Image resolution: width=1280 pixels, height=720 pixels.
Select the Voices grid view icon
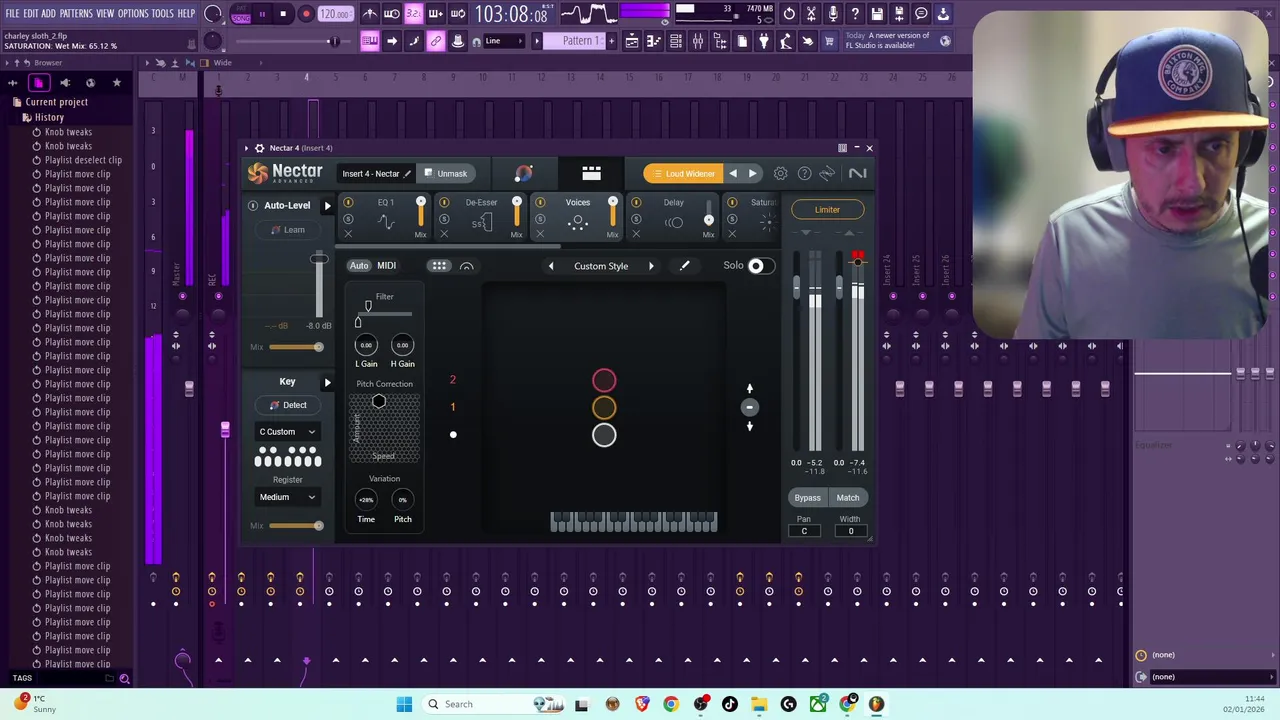coord(439,266)
